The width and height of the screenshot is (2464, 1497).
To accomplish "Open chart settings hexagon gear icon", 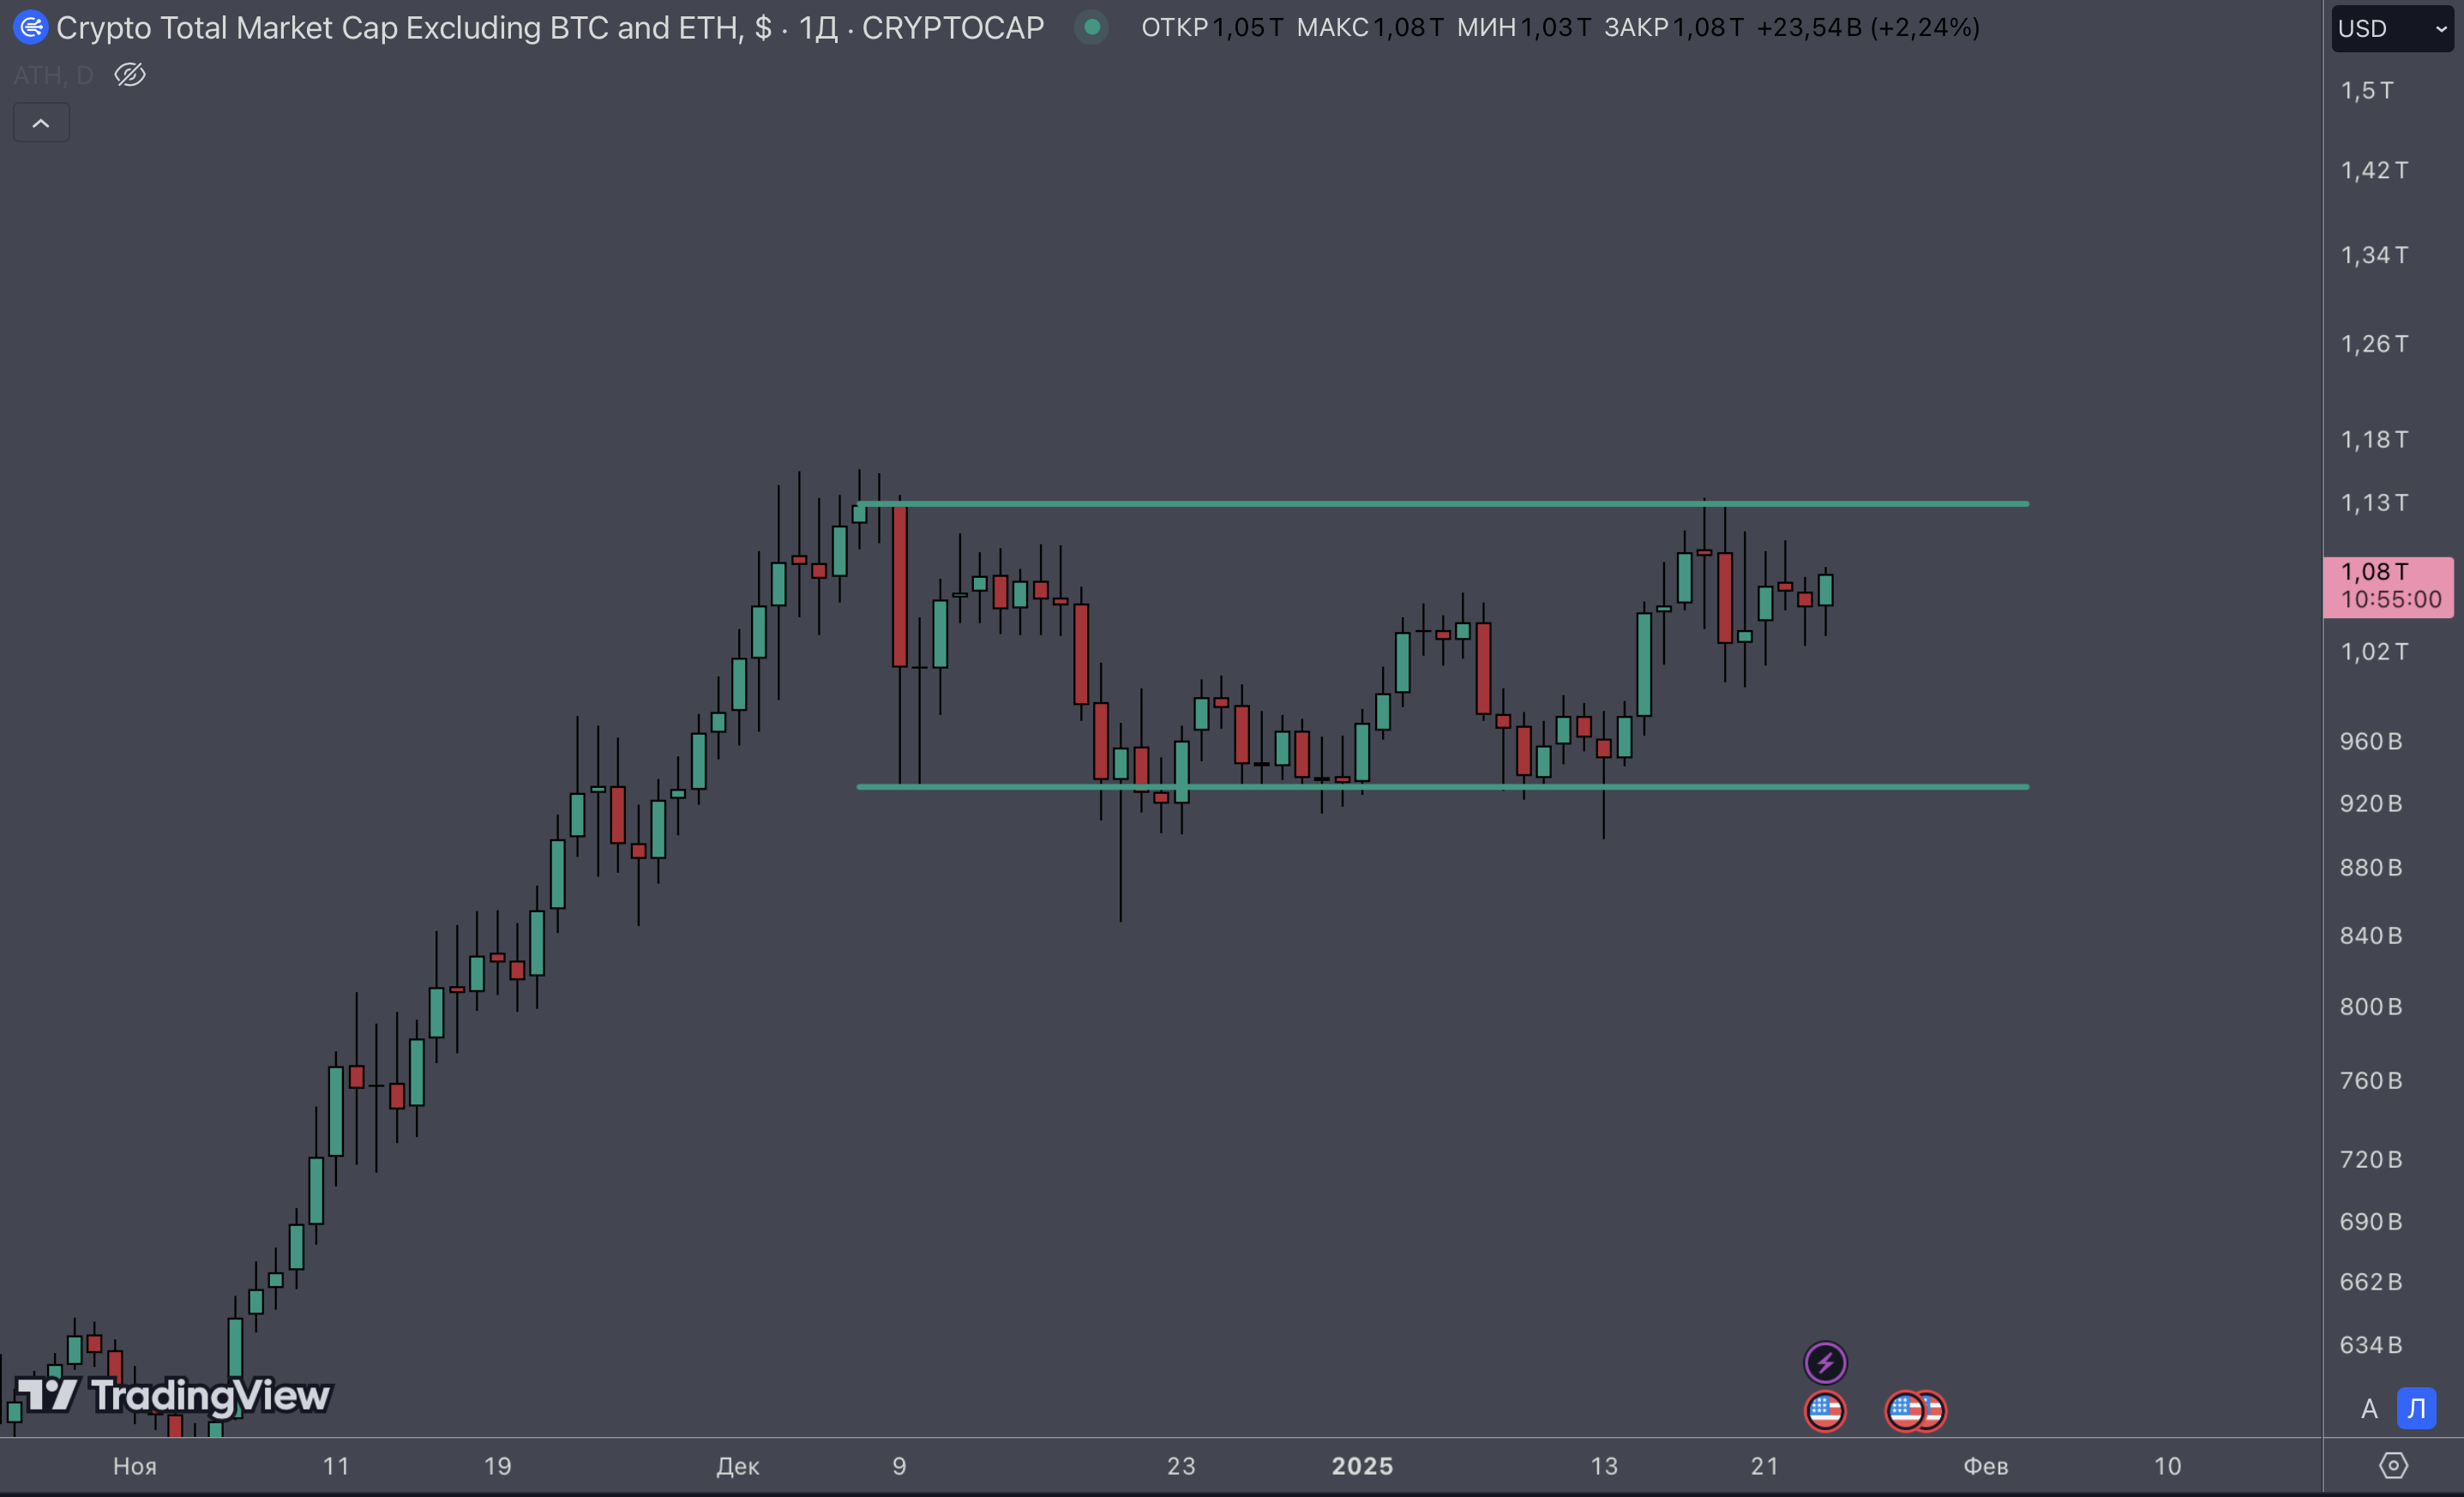I will [x=2393, y=1466].
